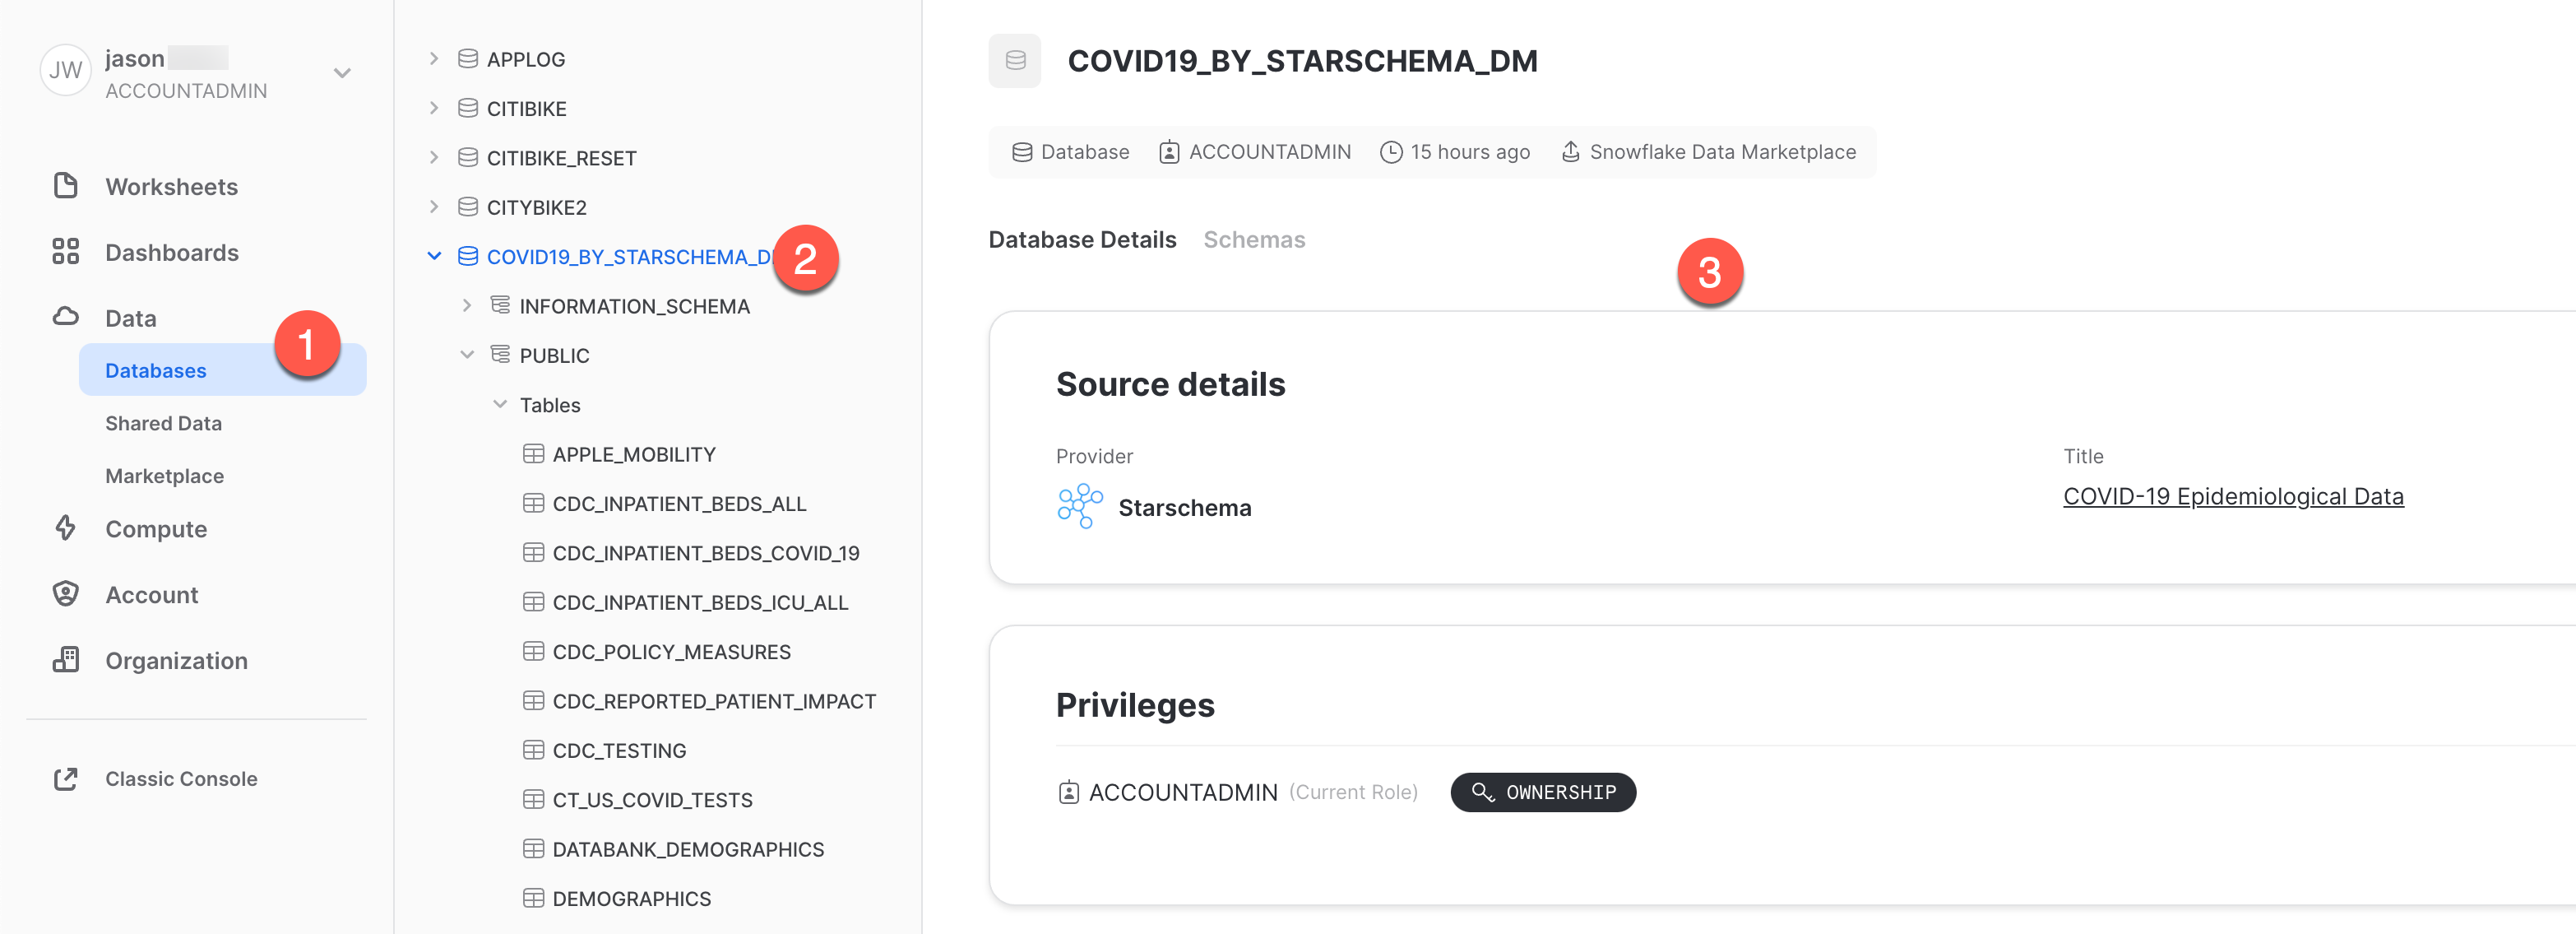Click the OWNERSHIP privilege button
Image resolution: width=2576 pixels, height=934 pixels.
click(1542, 792)
